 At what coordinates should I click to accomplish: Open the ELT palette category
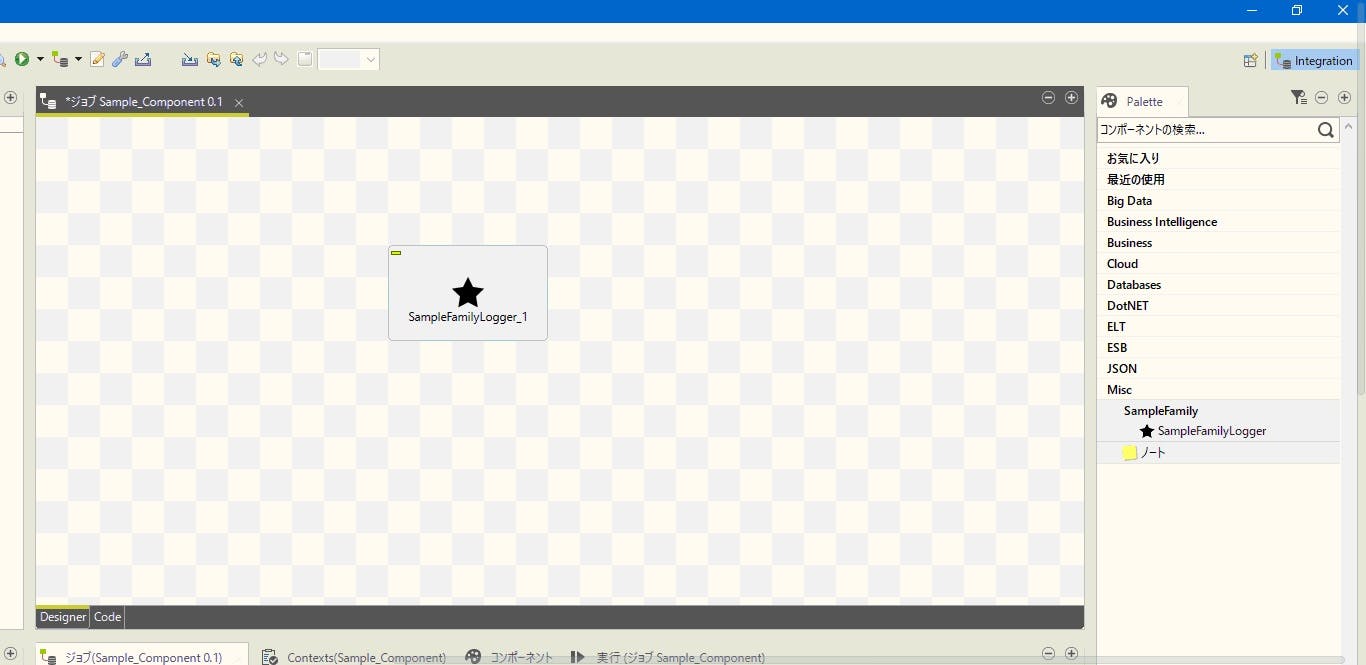(x=1218, y=326)
